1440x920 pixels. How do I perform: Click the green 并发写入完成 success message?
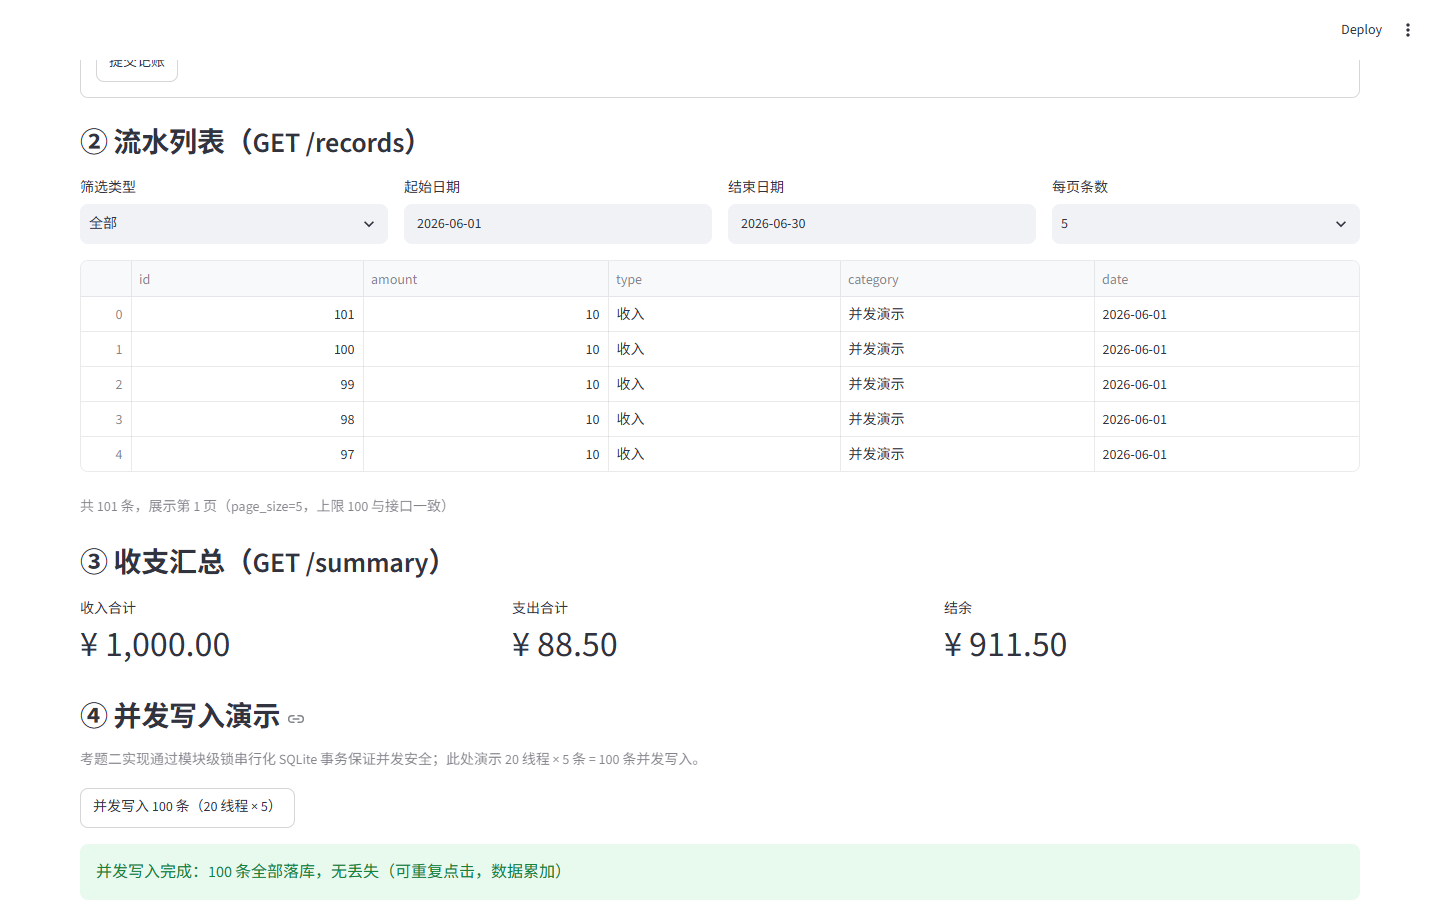coord(720,872)
